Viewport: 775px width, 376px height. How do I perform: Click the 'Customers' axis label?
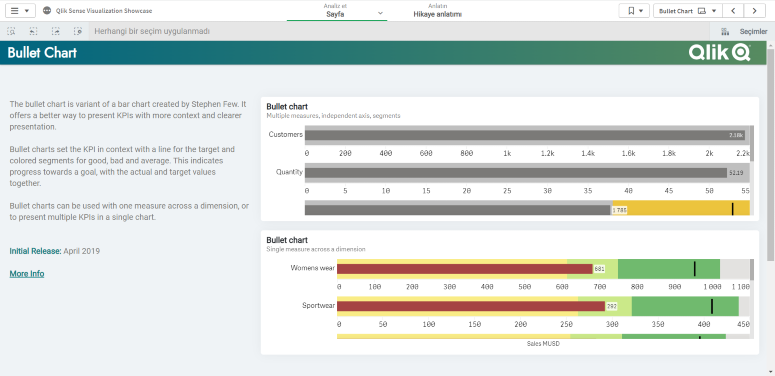coord(286,134)
